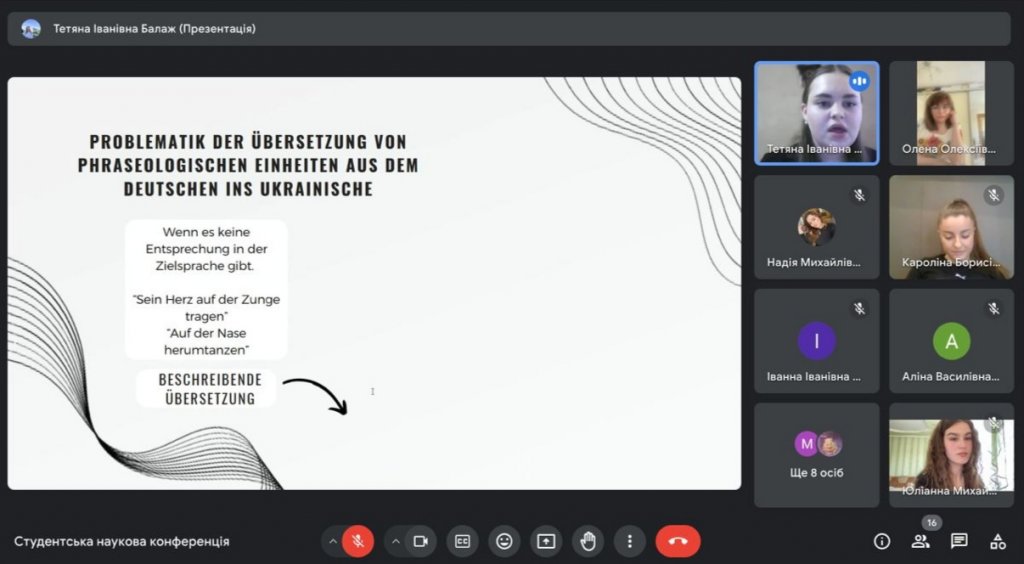Open the 'Ще 8 осіб' overflow tile
Viewport: 1024px width, 564px height.
816,455
